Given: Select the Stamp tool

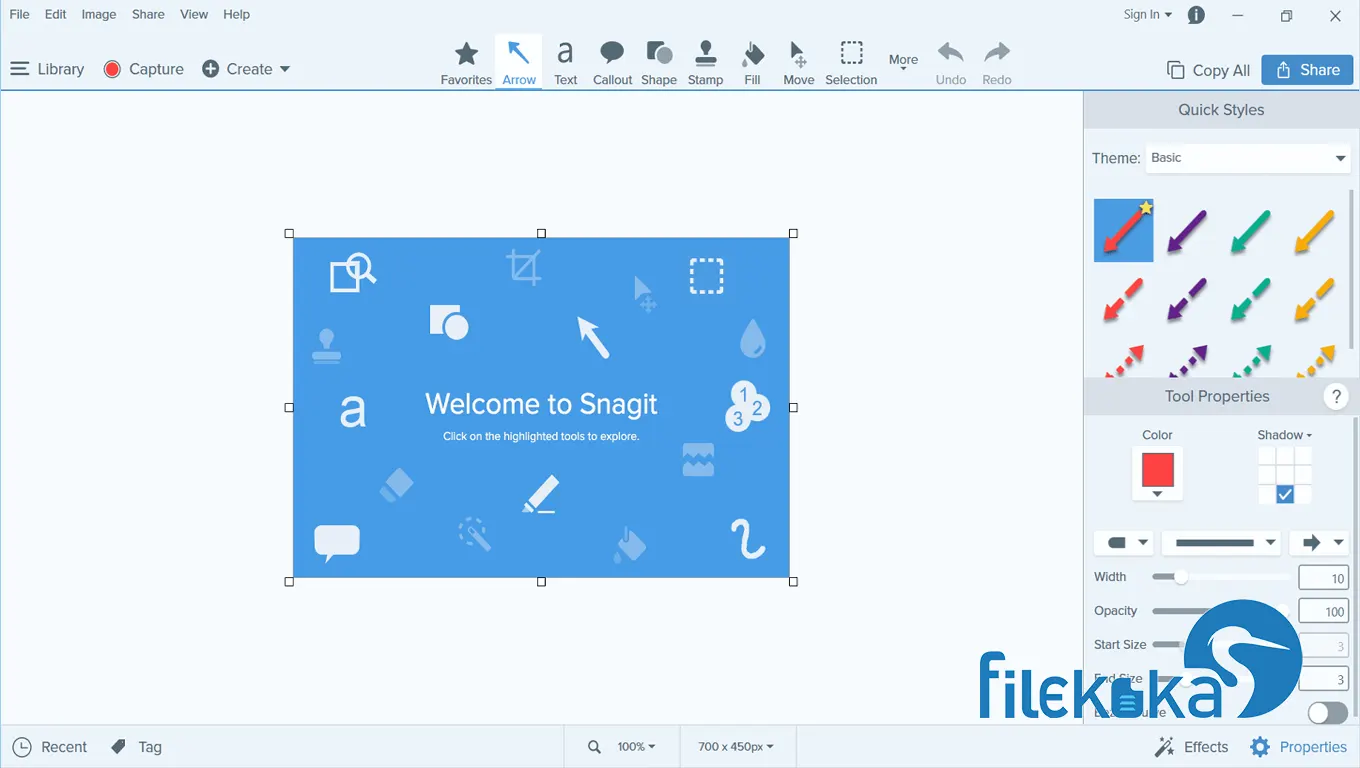Looking at the screenshot, I should [x=705, y=63].
